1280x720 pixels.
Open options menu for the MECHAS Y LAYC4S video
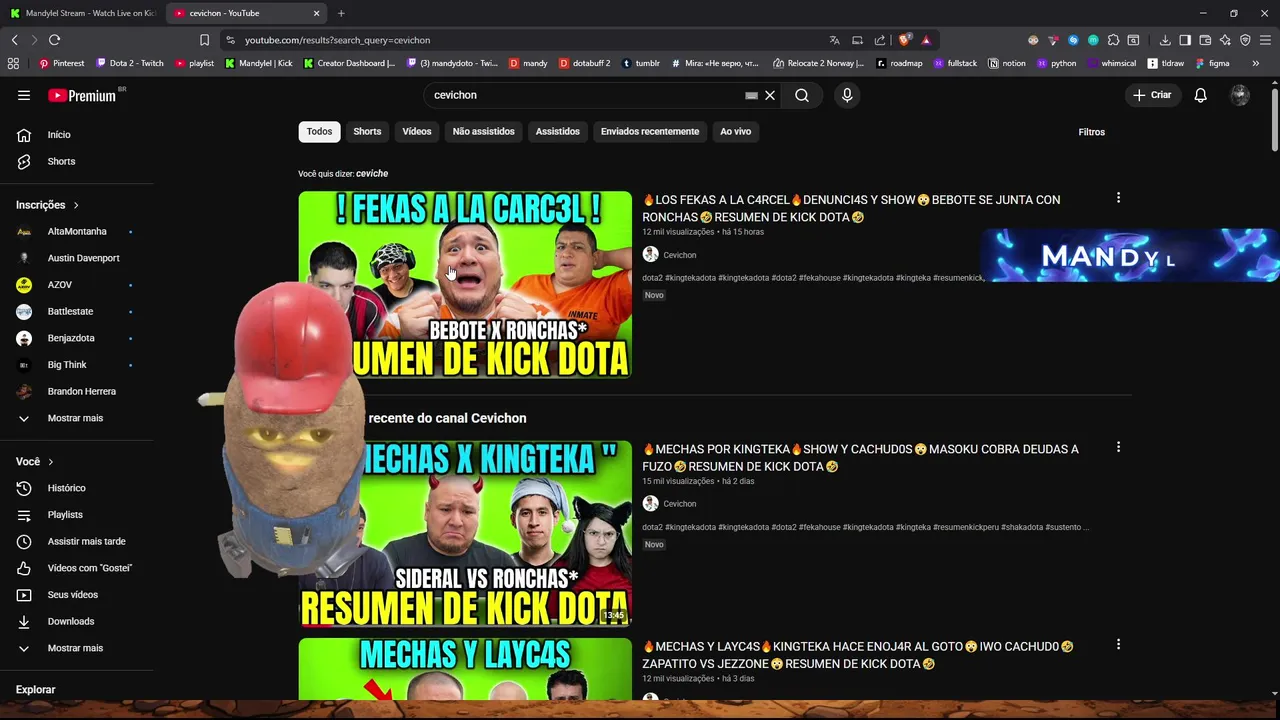click(1118, 645)
